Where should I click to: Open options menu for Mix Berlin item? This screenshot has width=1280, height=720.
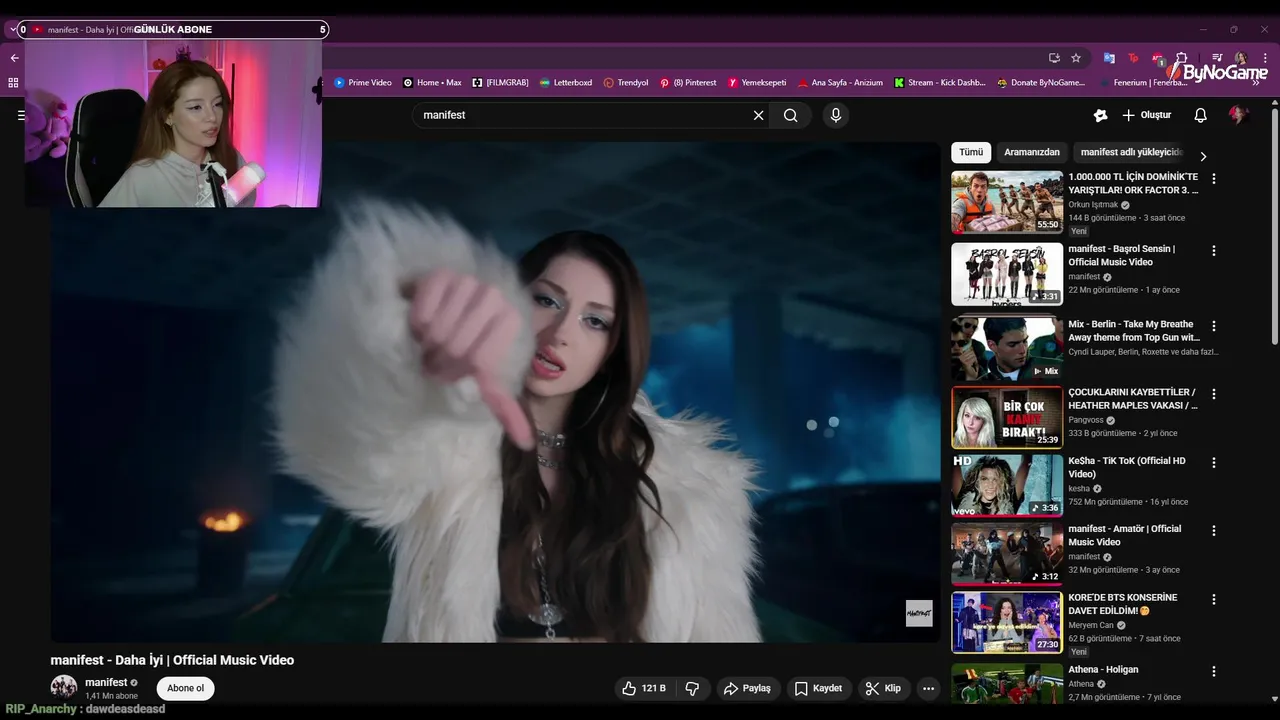[x=1214, y=326]
